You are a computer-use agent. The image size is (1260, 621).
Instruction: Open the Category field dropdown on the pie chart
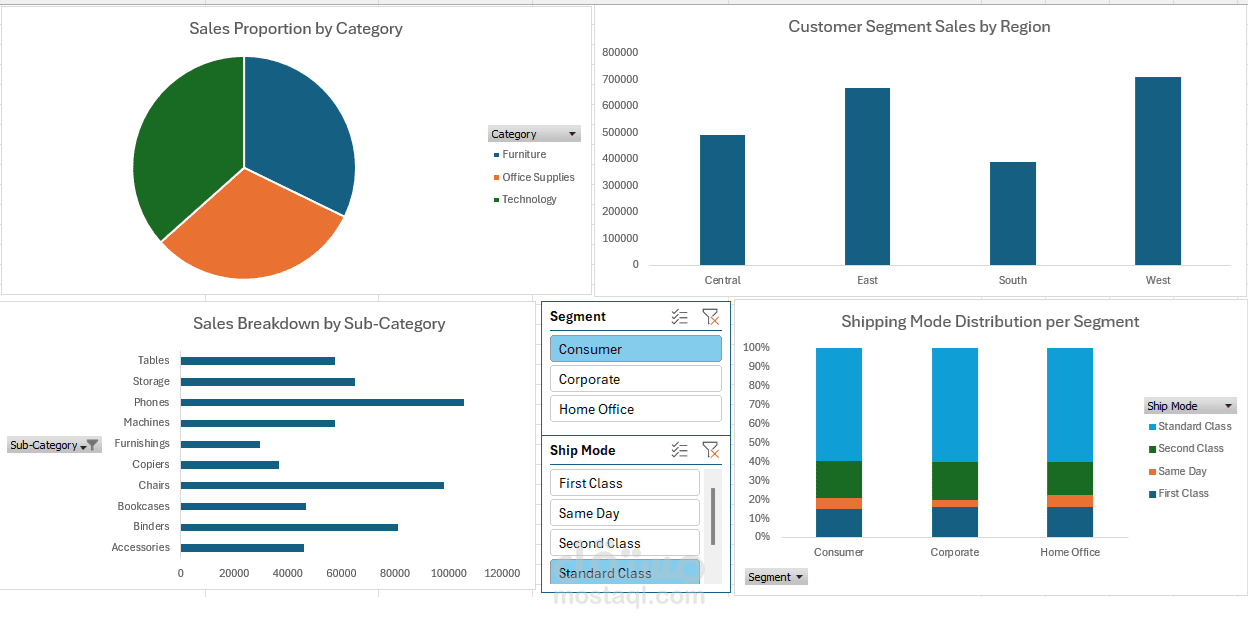(534, 134)
